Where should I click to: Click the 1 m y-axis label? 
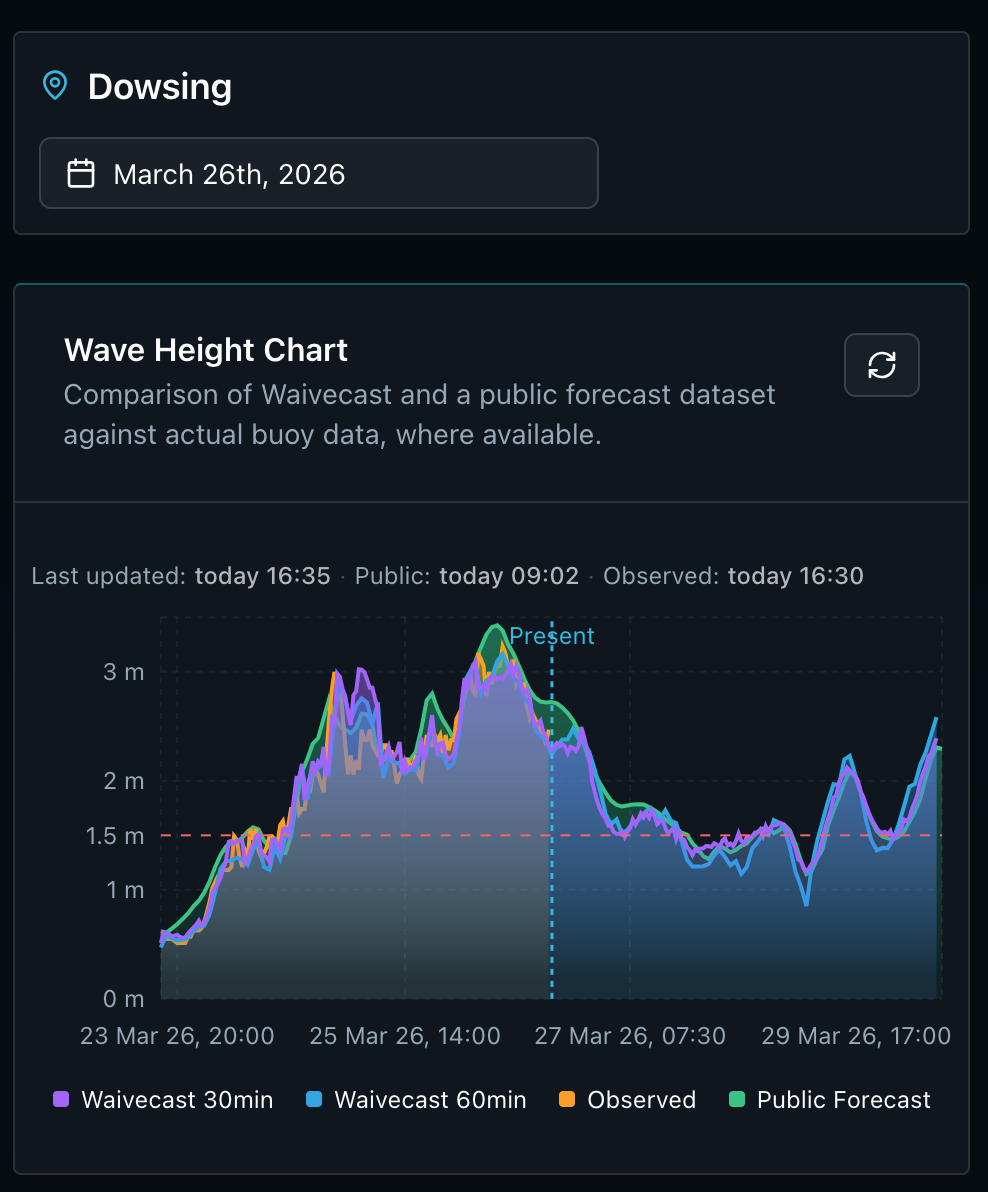pyautogui.click(x=125, y=890)
